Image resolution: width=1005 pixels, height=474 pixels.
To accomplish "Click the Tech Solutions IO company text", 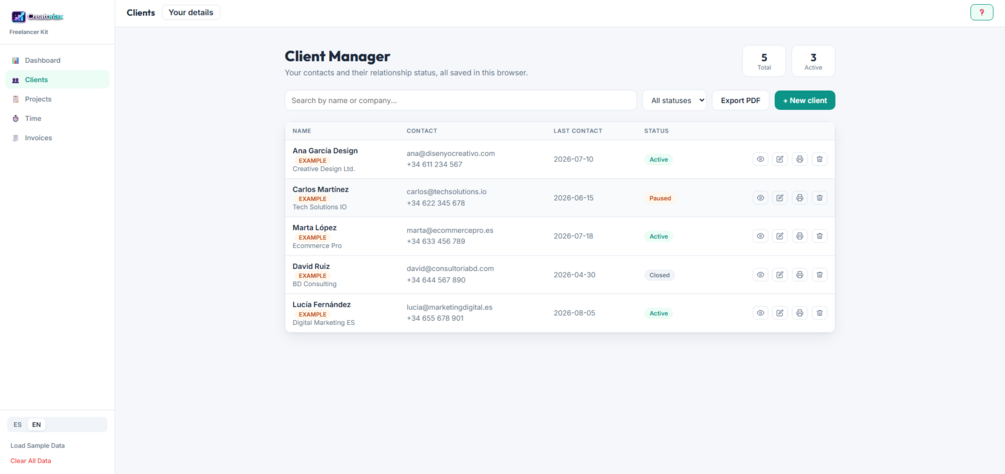I will coord(320,207).
